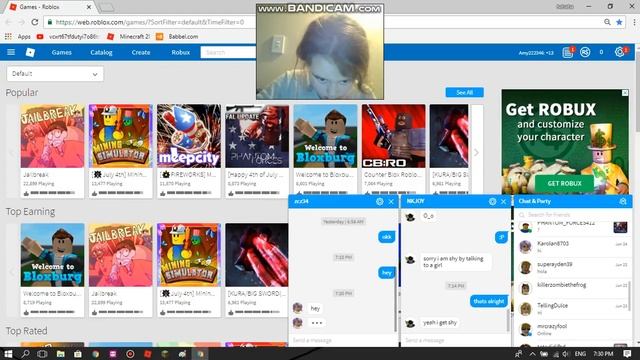Click the zoom magnifier icon in address bar
The width and height of the screenshot is (640, 360).
click(x=607, y=22)
